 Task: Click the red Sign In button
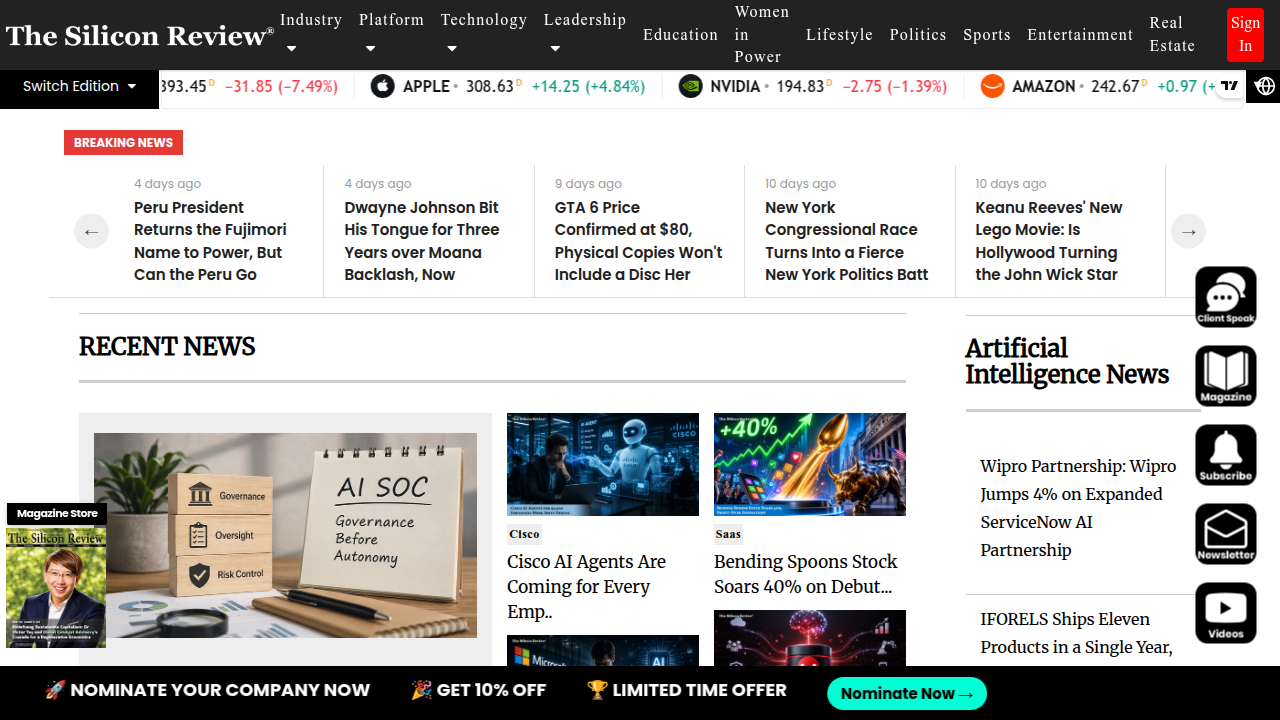pos(1245,34)
